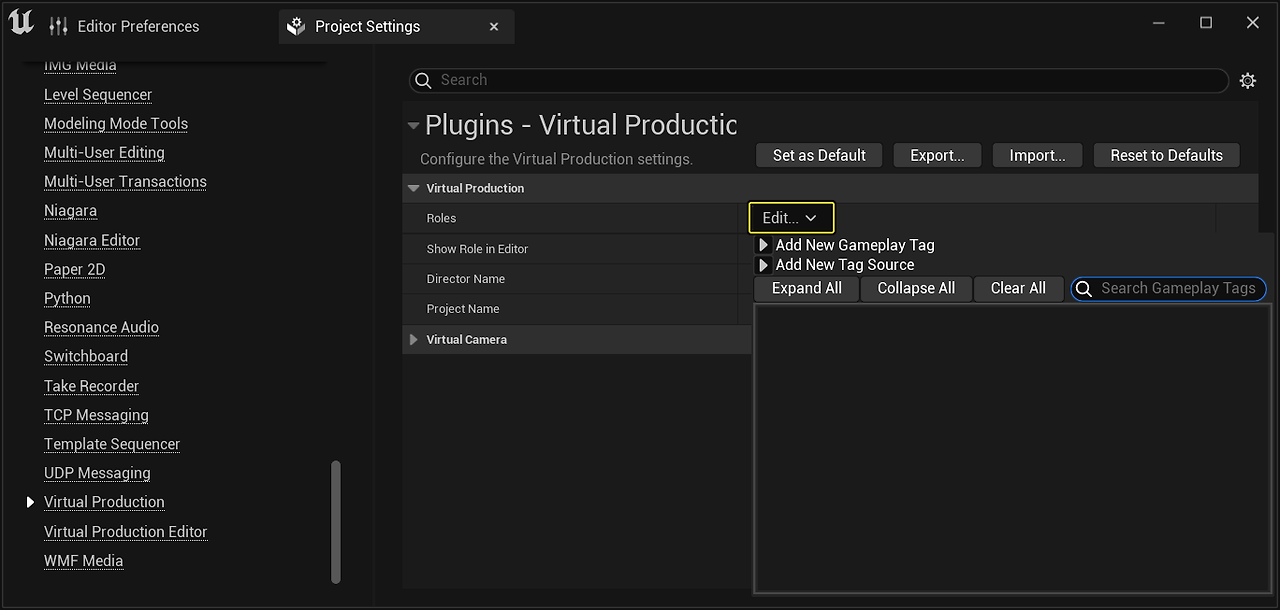
Task: Open the Roles Edit dropdown
Action: click(x=791, y=218)
